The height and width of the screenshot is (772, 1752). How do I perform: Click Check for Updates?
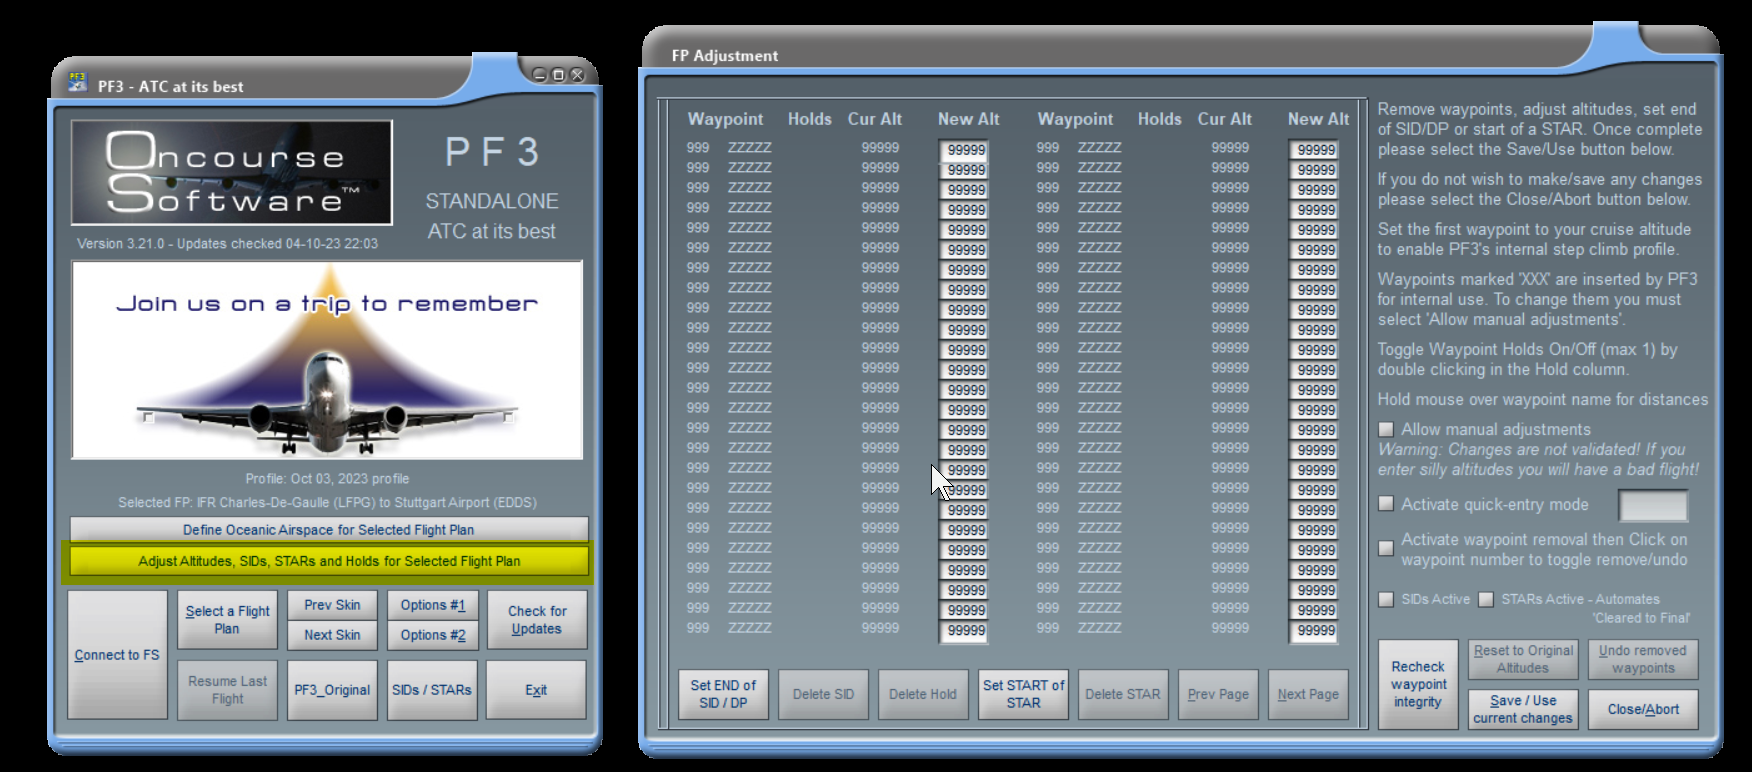tap(537, 620)
